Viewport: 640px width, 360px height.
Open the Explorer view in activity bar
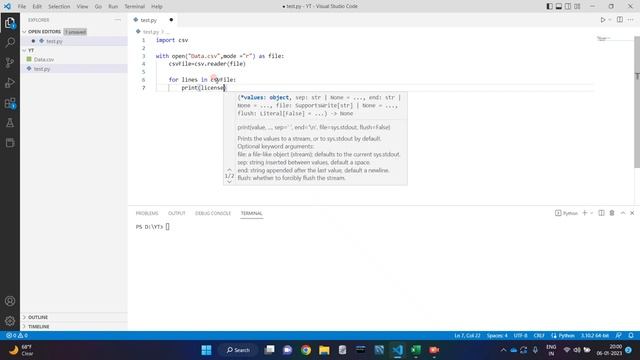pos(10,23)
